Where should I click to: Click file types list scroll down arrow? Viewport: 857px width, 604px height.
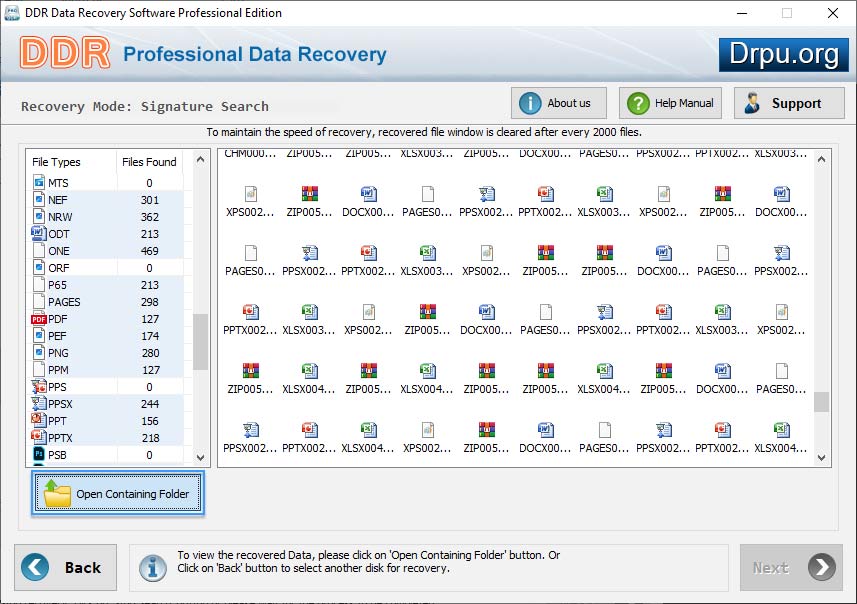(x=201, y=457)
